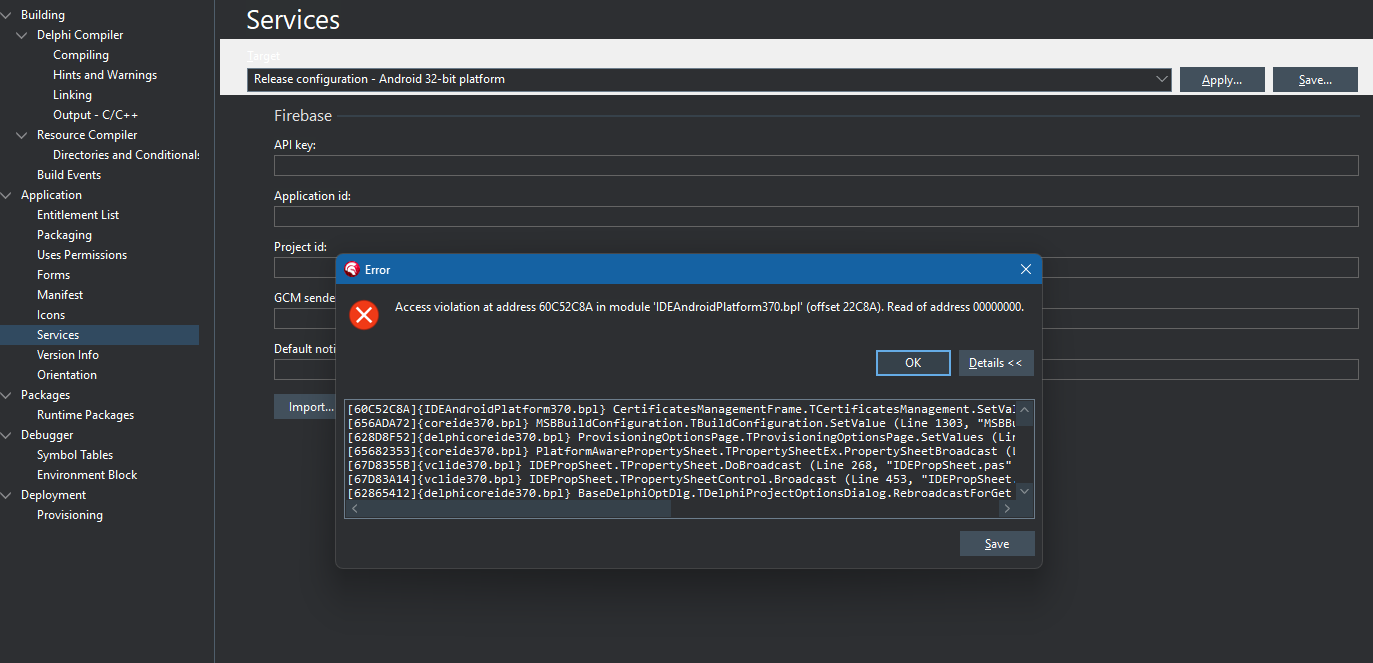This screenshot has height=663, width=1373.
Task: Click stack trace scroll down arrow
Action: 1025,491
